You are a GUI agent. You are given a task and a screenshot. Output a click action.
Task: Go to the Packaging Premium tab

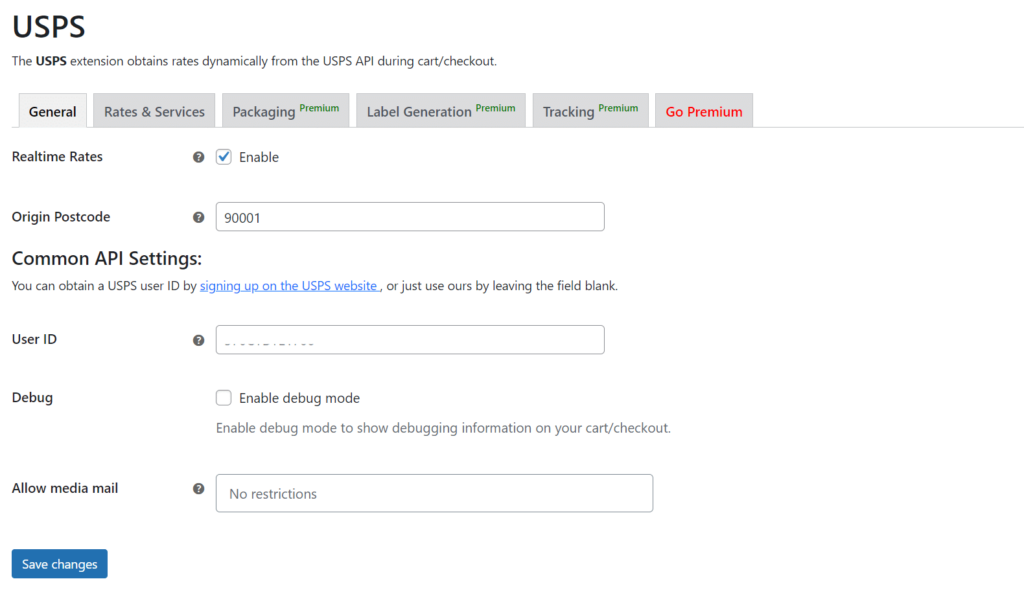[285, 111]
